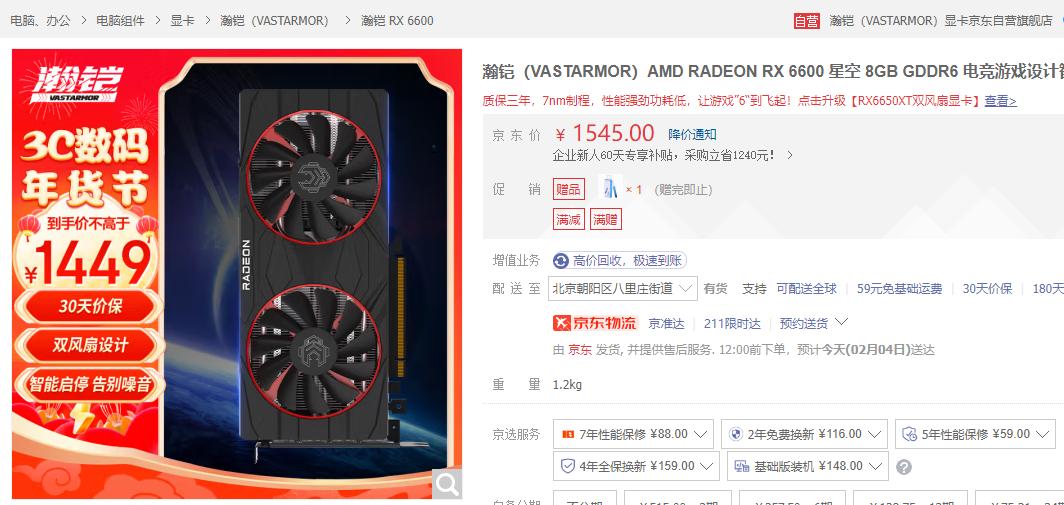Click the 自营 red badge

(x=807, y=21)
